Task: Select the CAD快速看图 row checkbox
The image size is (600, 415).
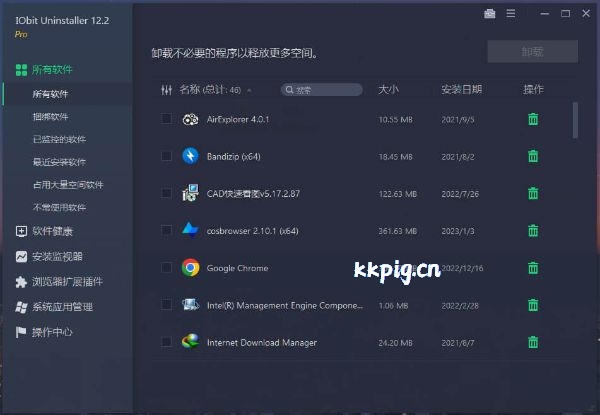Action: point(166,193)
